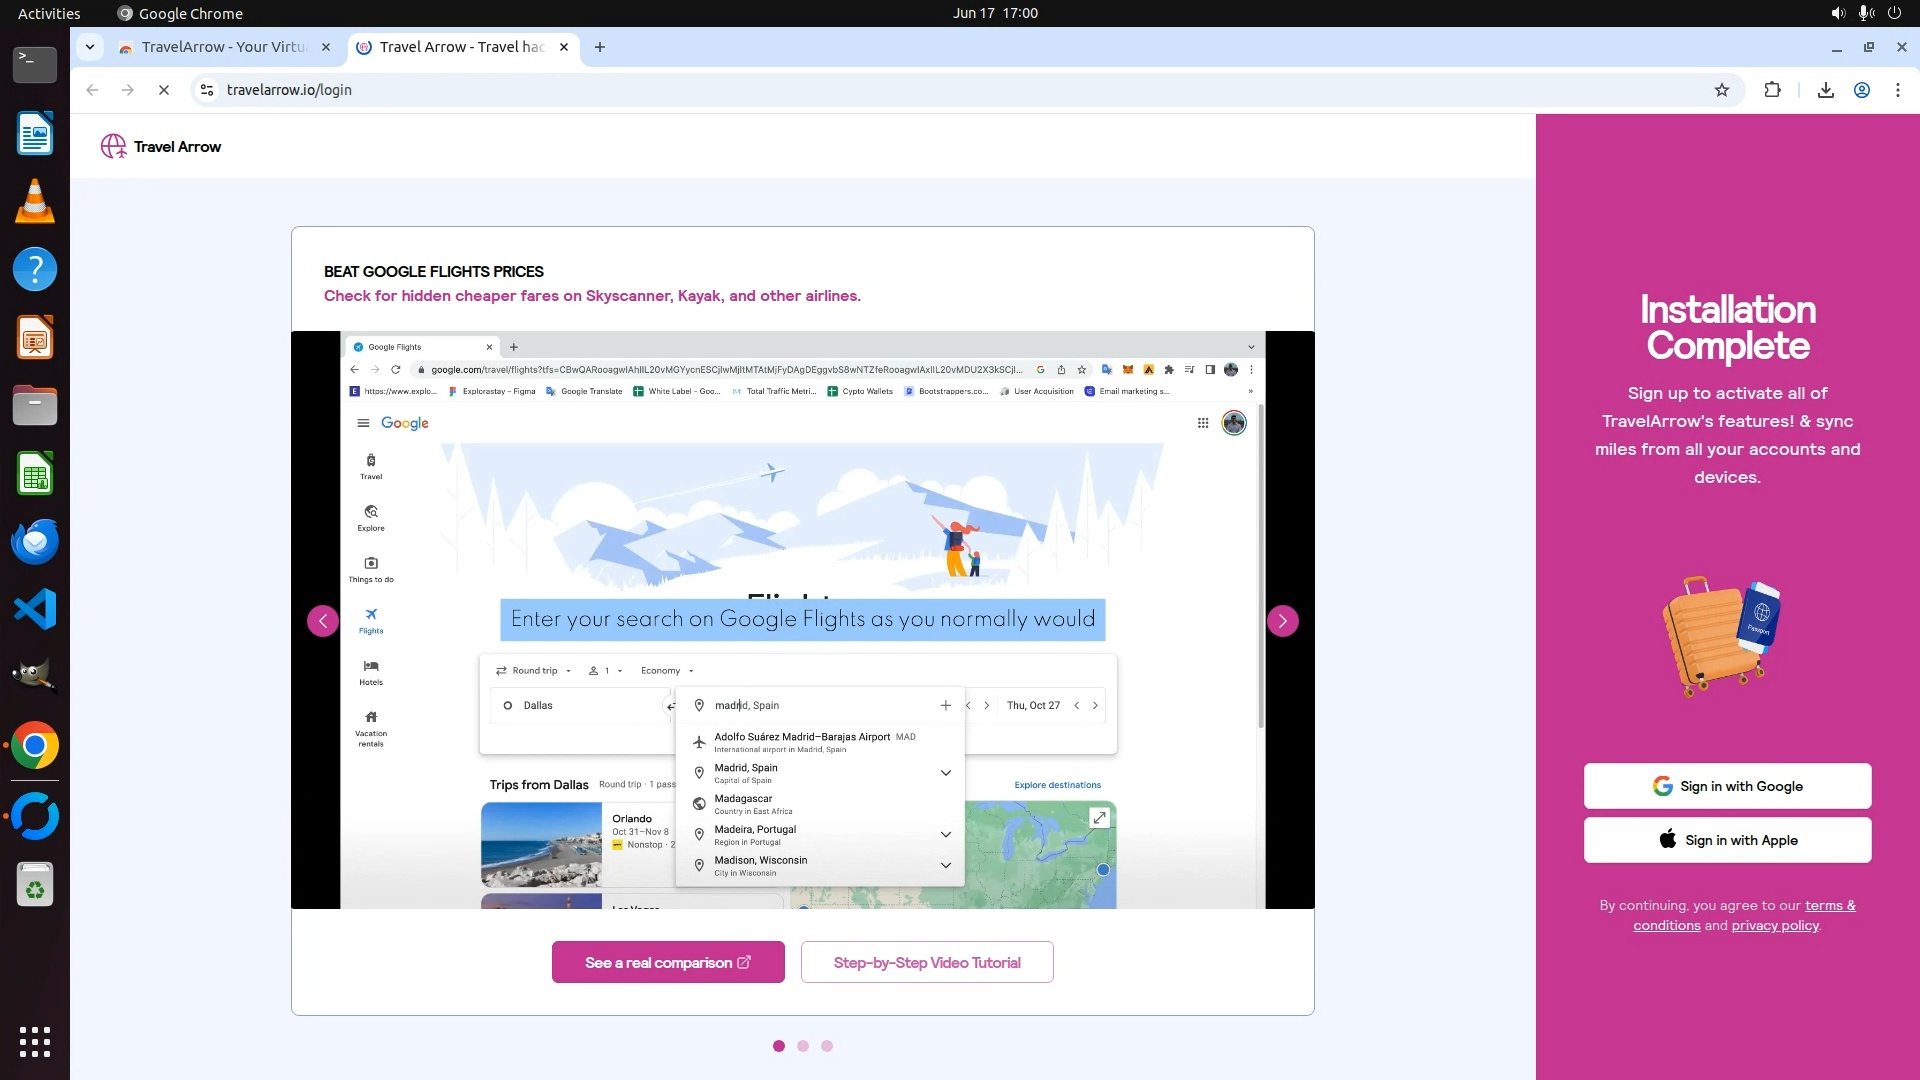This screenshot has width=1920, height=1080.
Task: Open Chrome extensions puzzle icon
Action: click(1772, 90)
